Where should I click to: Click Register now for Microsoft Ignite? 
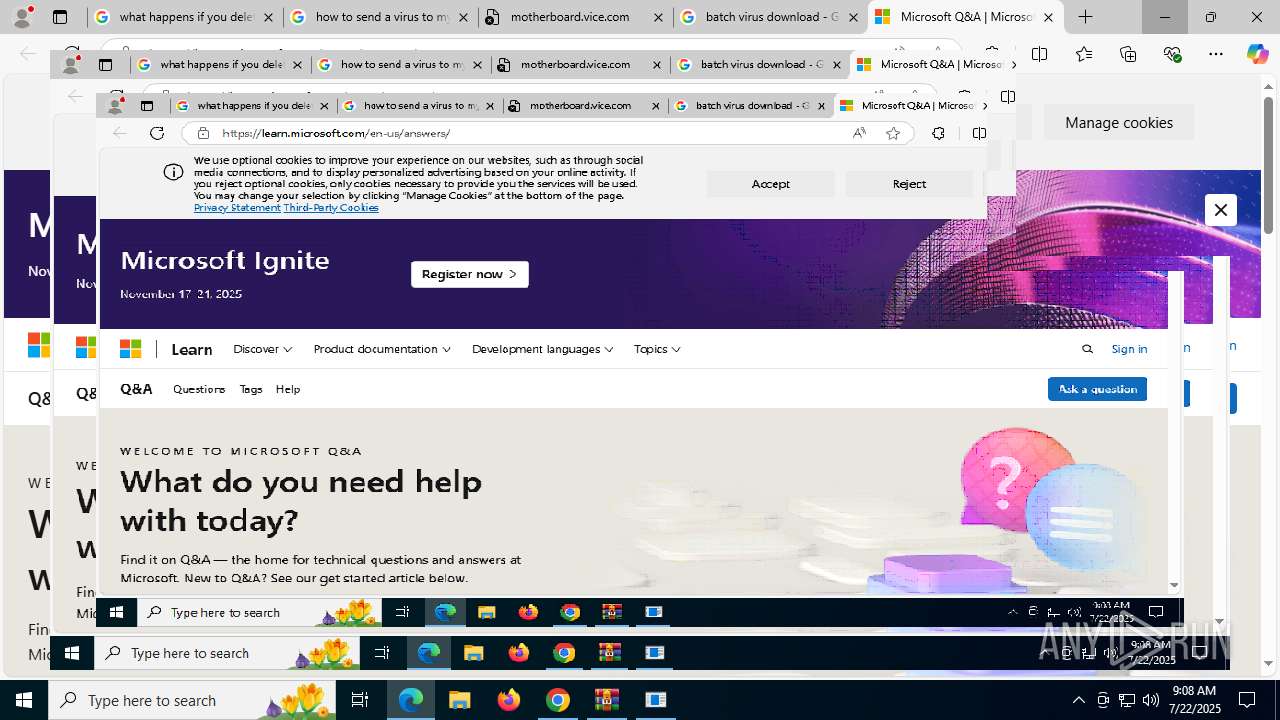pos(469,274)
